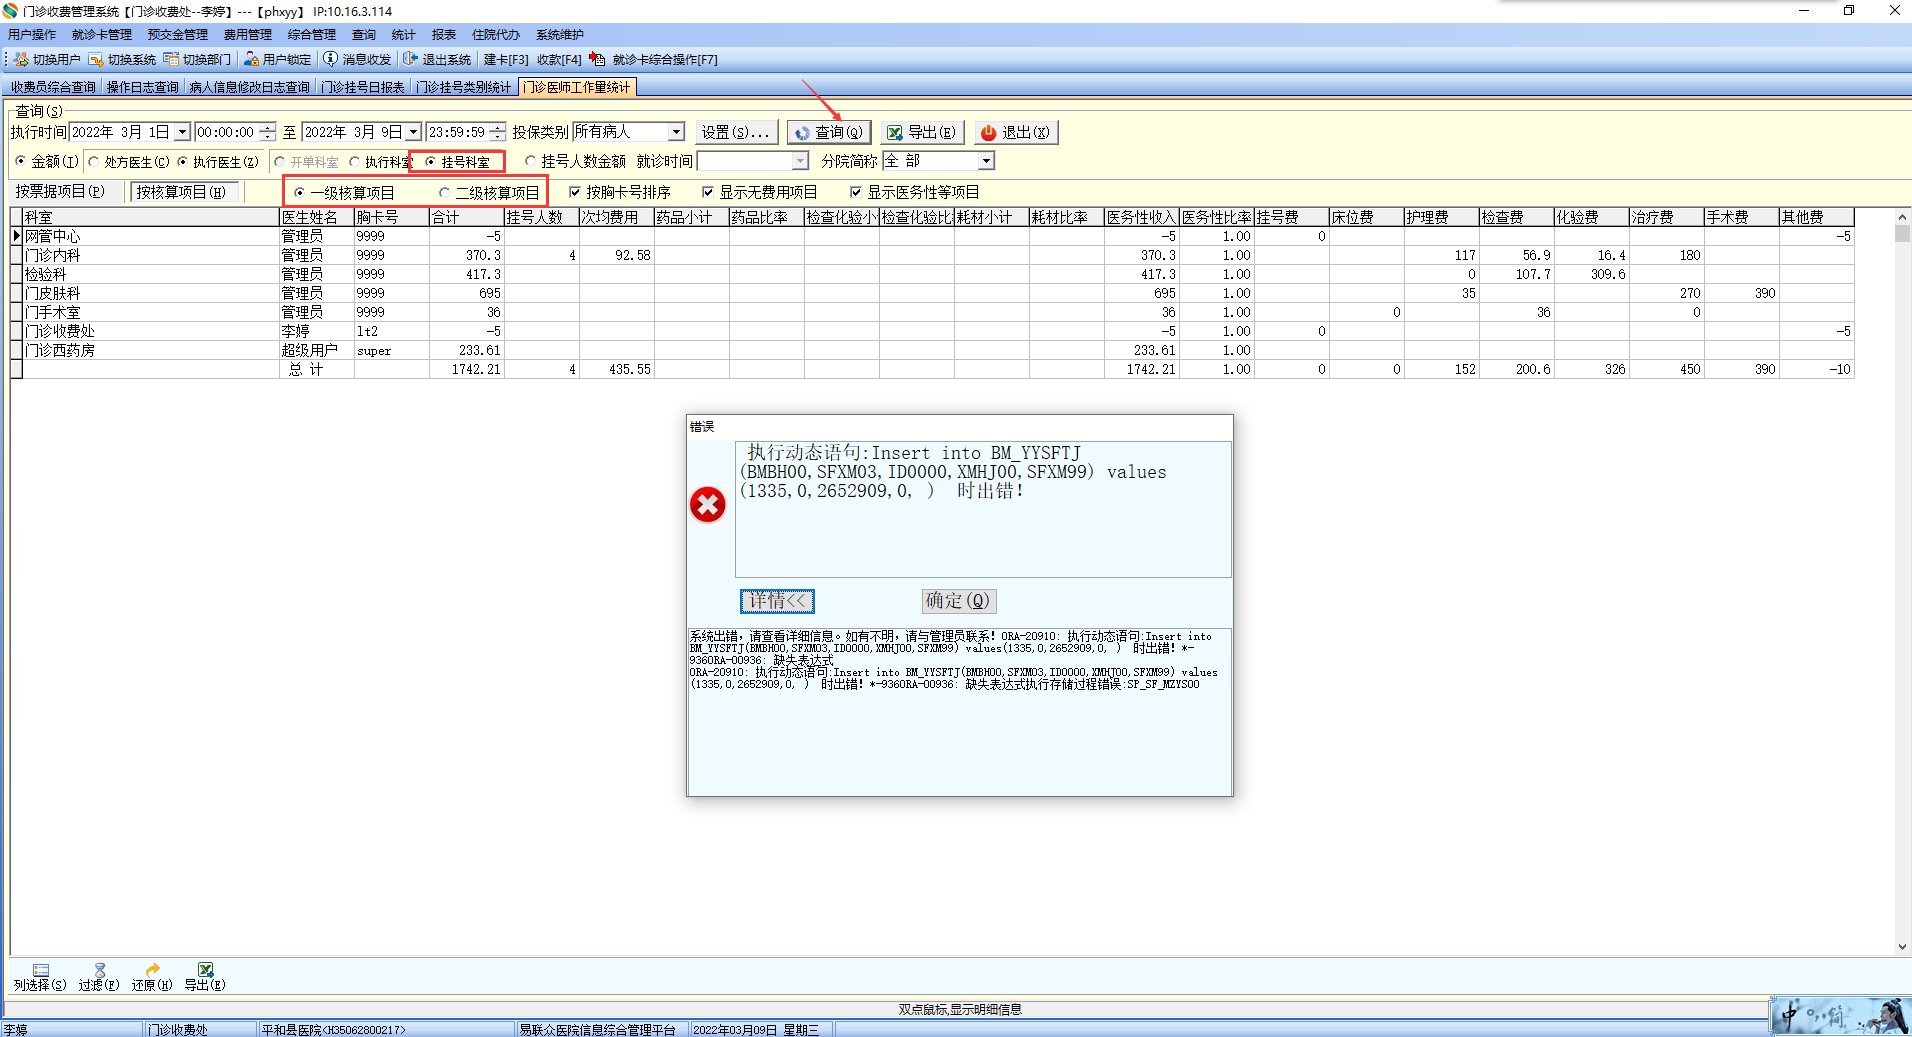1912x1037 pixels.
Task: Click the refresh icon on 查询 button
Action: coord(802,133)
